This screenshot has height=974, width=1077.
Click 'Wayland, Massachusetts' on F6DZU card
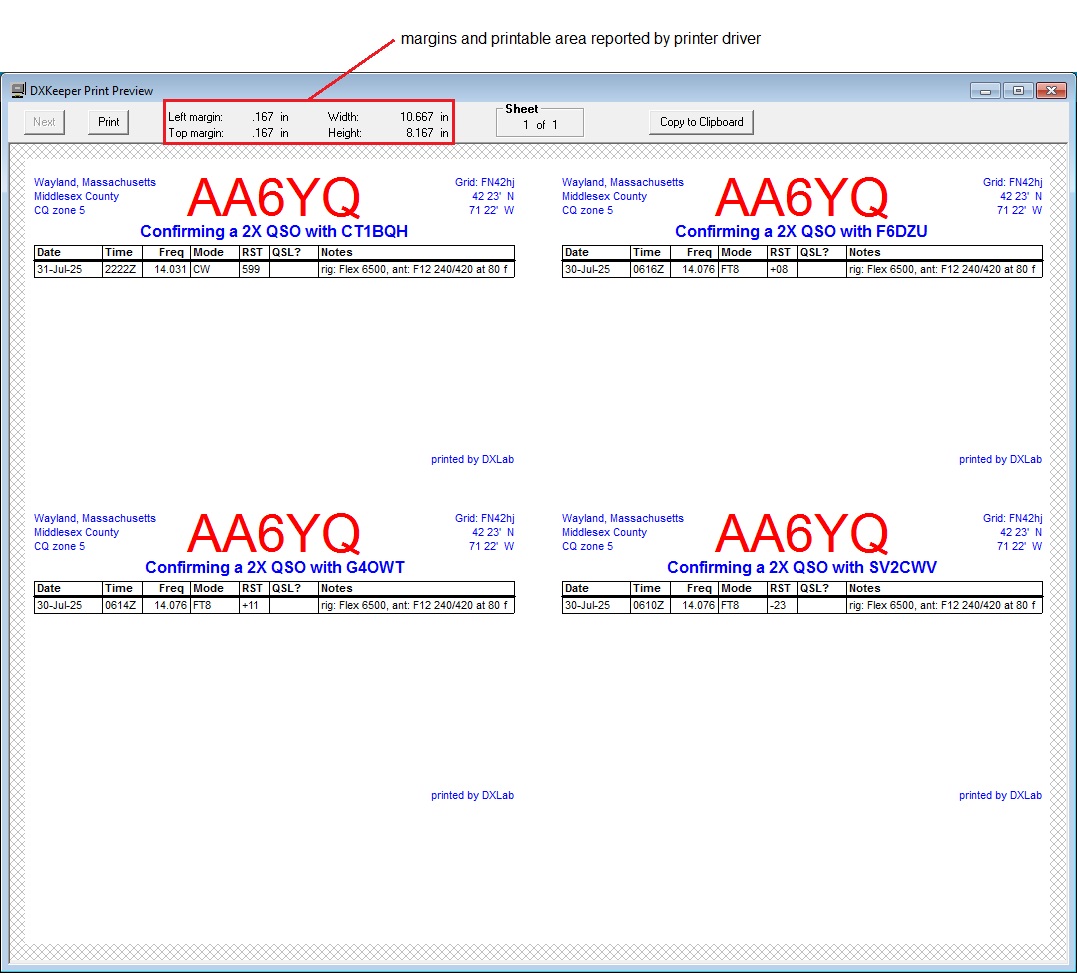point(622,182)
